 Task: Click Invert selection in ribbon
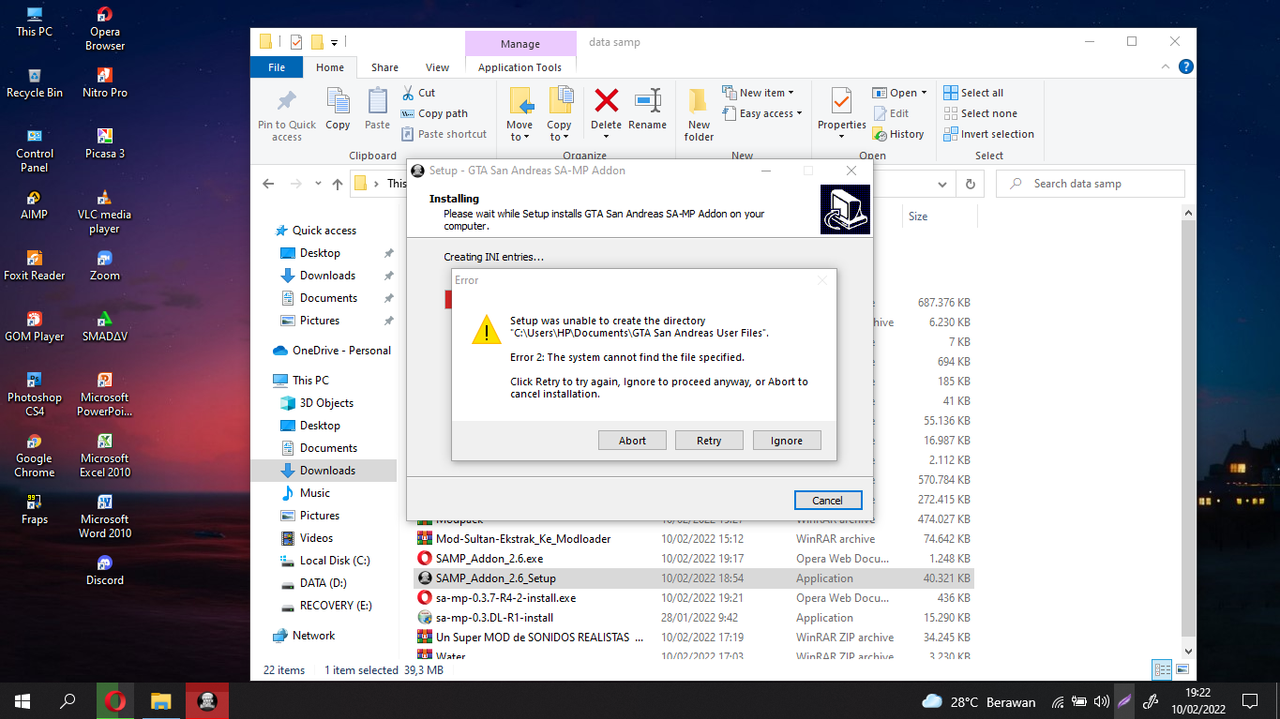988,134
